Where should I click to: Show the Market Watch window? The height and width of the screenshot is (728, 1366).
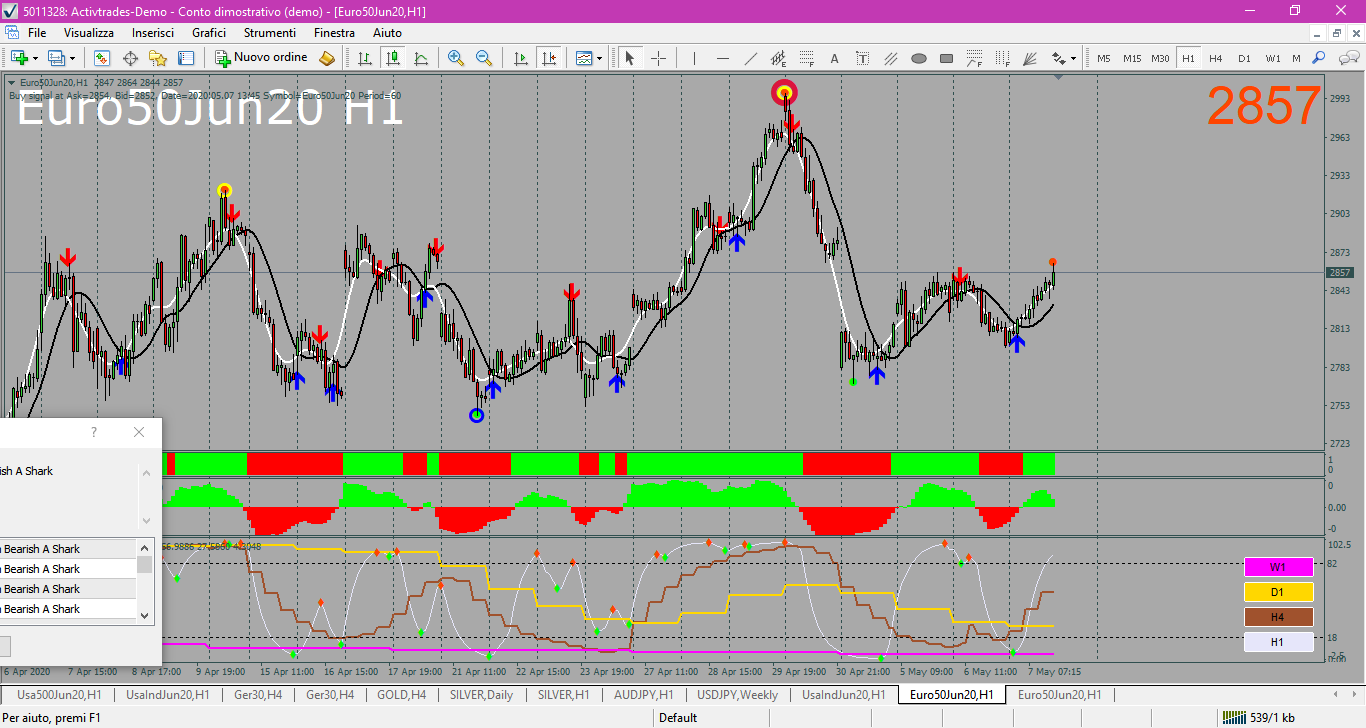[103, 58]
